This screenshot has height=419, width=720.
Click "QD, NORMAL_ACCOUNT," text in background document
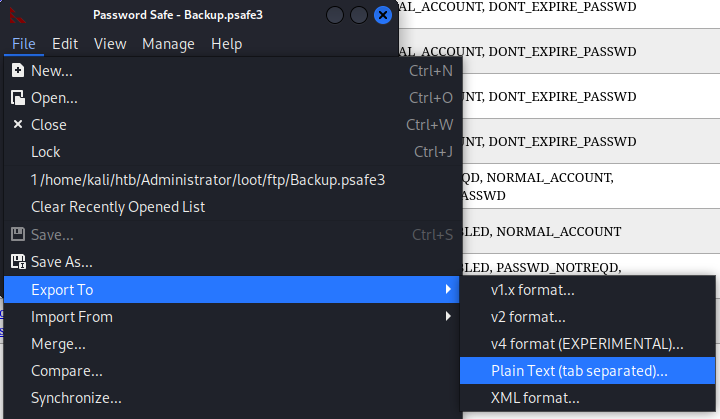(x=538, y=178)
